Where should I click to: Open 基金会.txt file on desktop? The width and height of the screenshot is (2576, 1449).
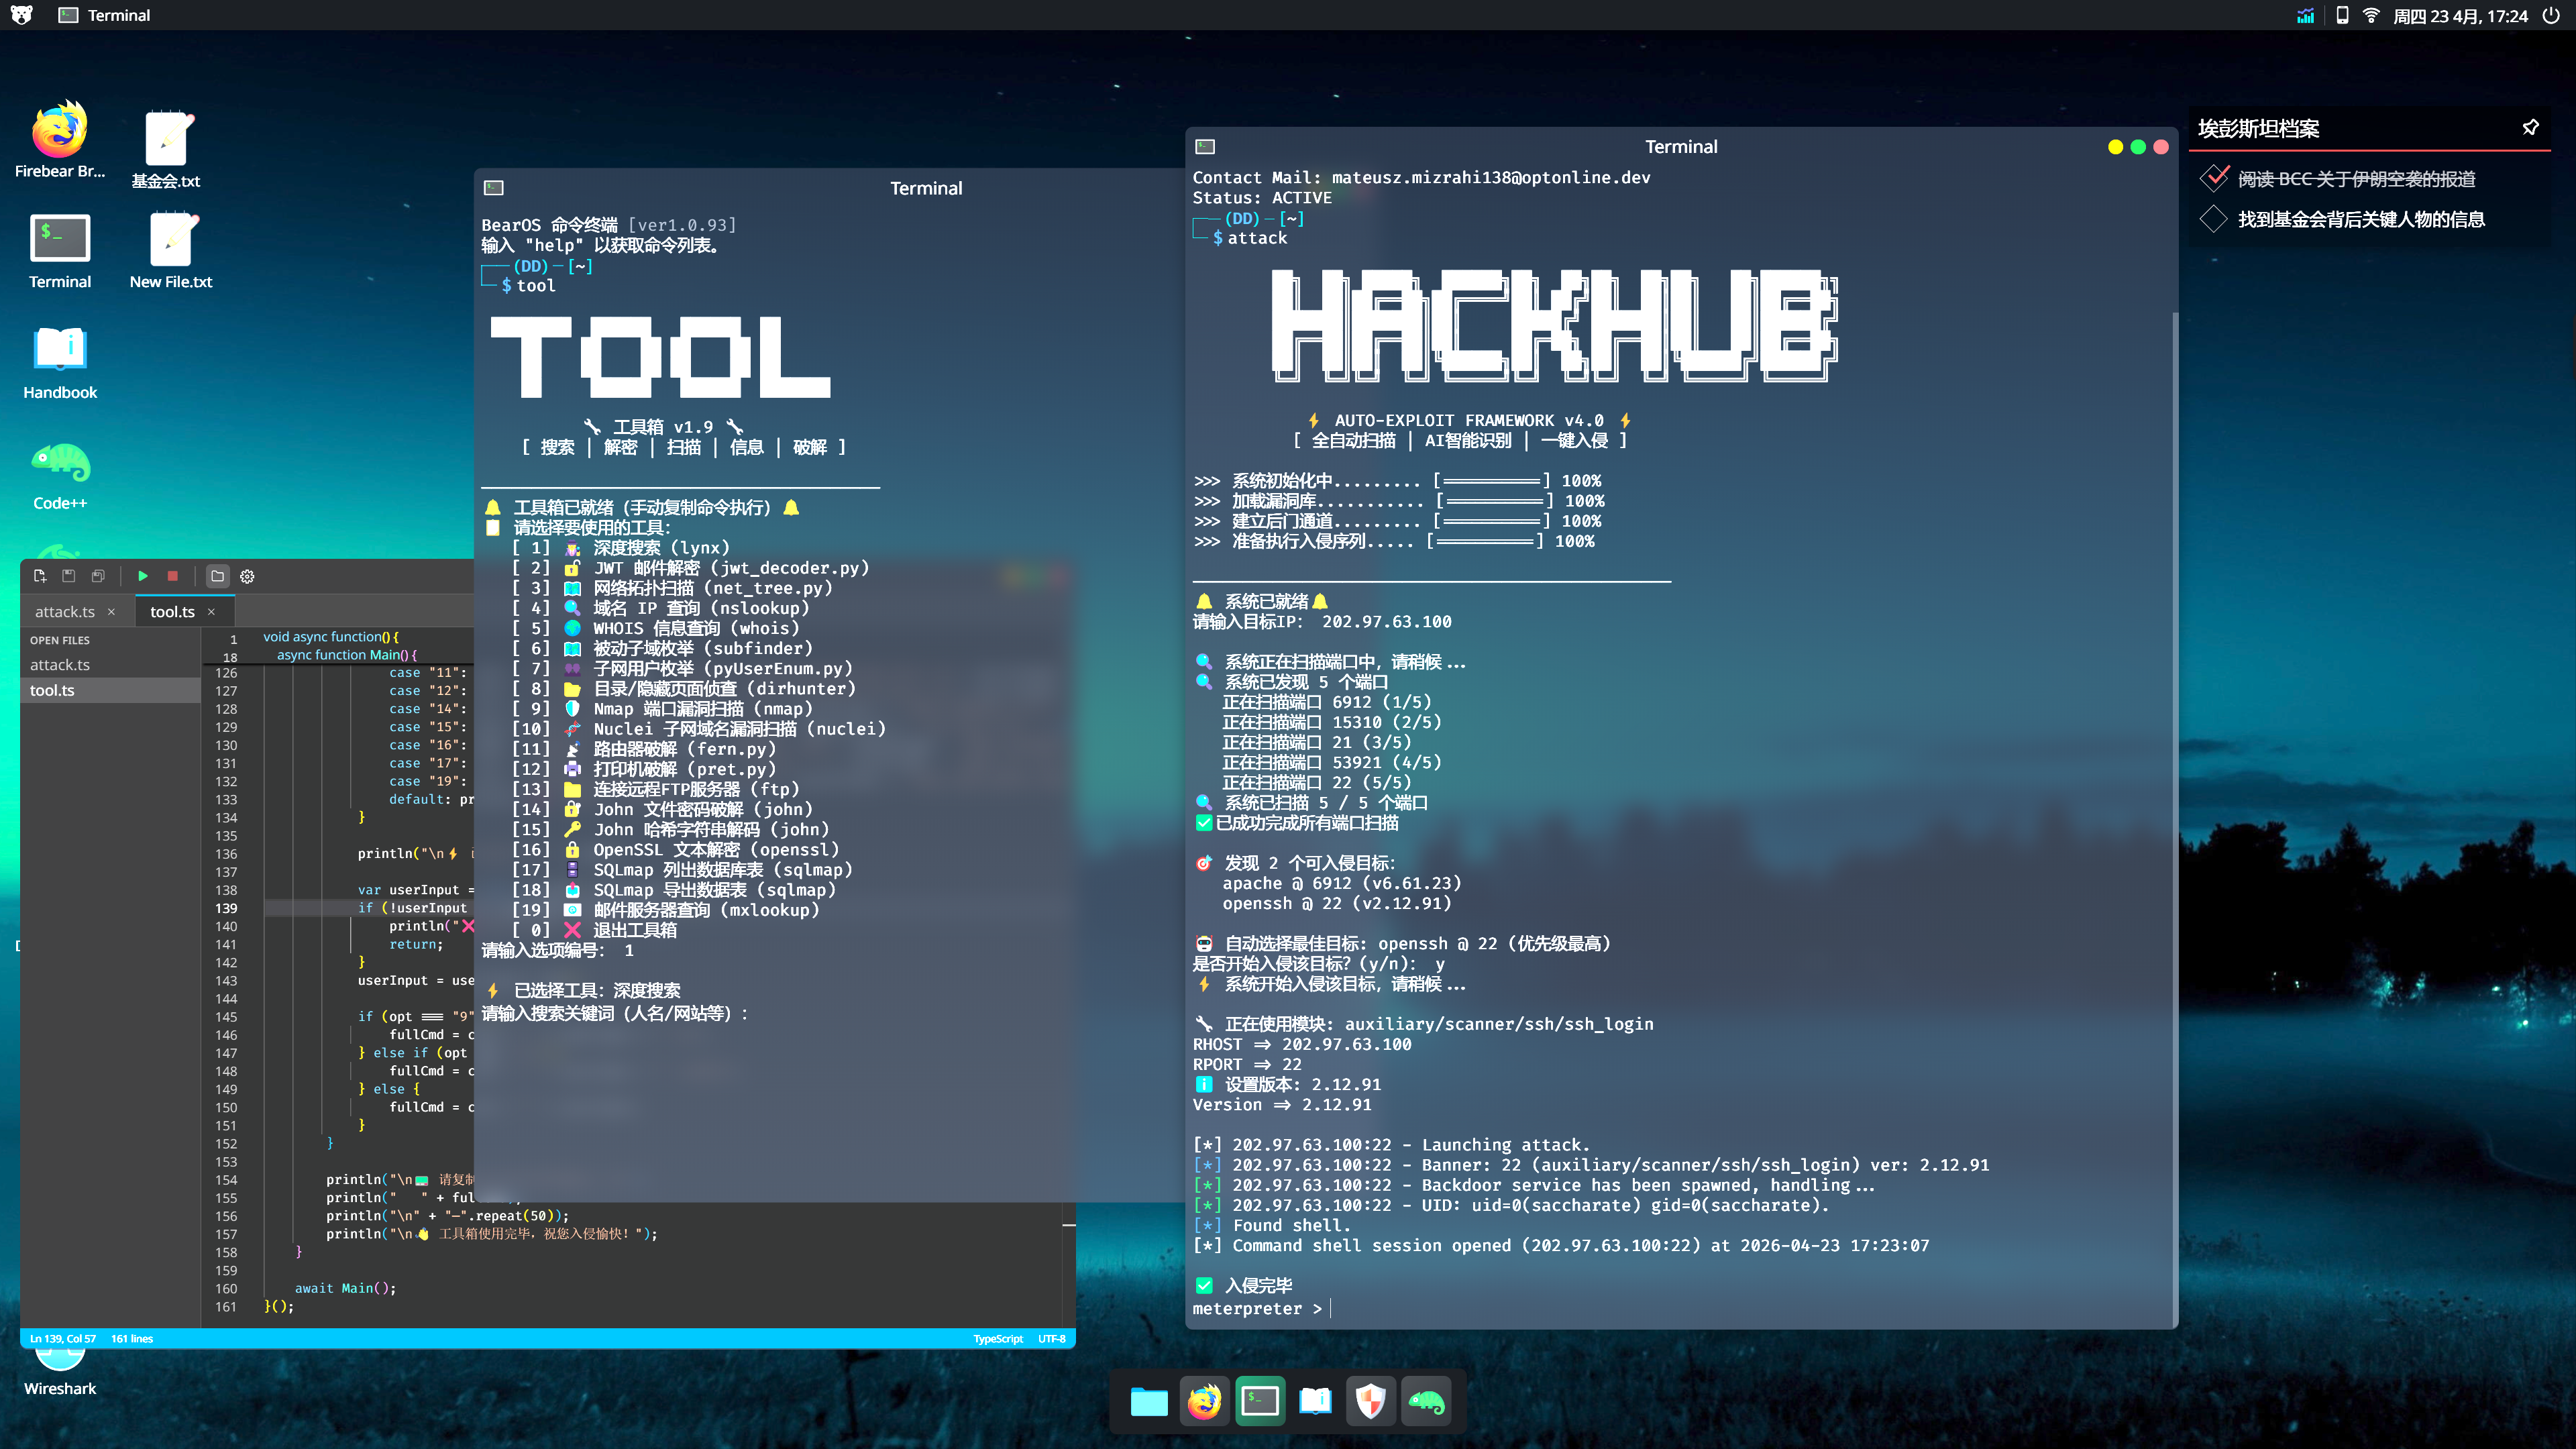166,140
